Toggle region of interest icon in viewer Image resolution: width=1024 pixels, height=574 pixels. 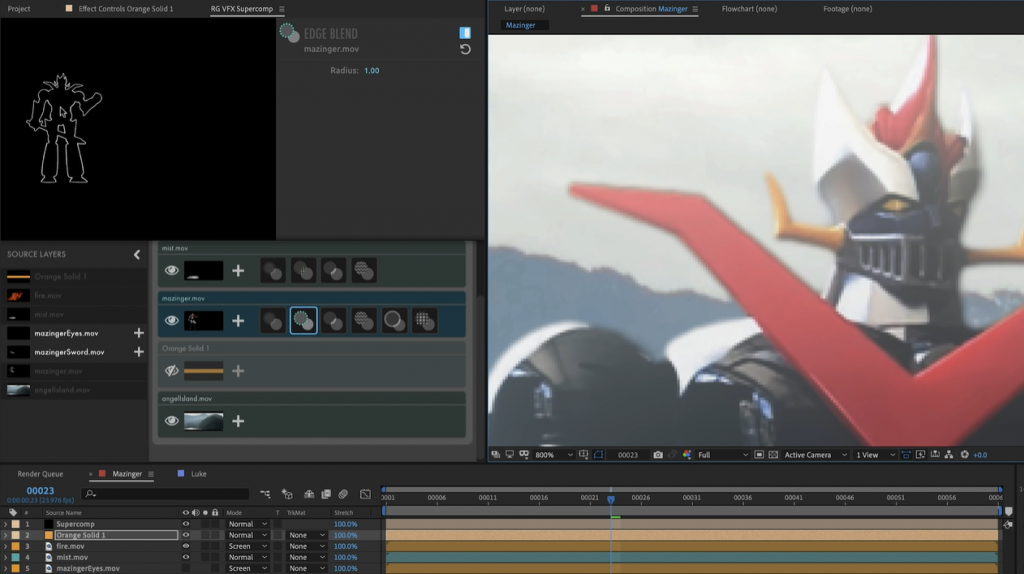click(x=759, y=455)
